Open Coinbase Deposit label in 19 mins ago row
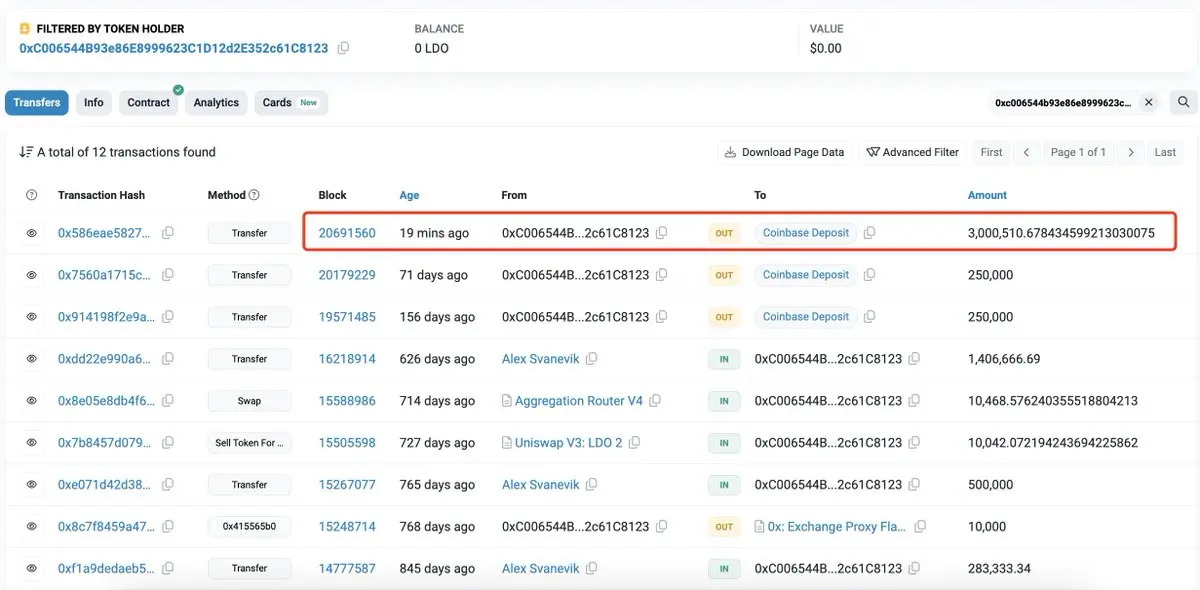 pos(806,233)
